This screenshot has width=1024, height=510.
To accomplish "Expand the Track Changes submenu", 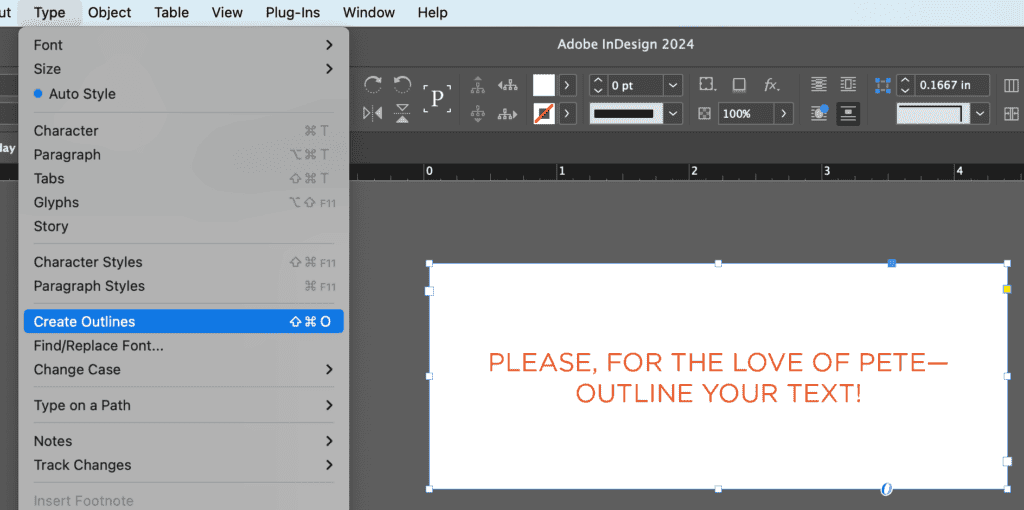I will [x=184, y=465].
